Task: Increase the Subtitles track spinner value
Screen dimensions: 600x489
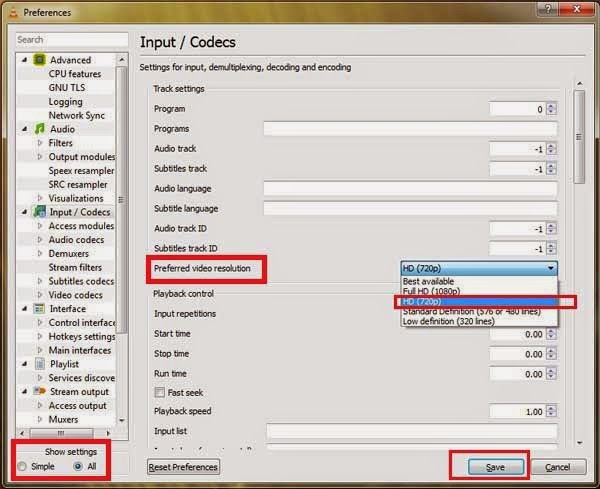Action: [x=551, y=166]
